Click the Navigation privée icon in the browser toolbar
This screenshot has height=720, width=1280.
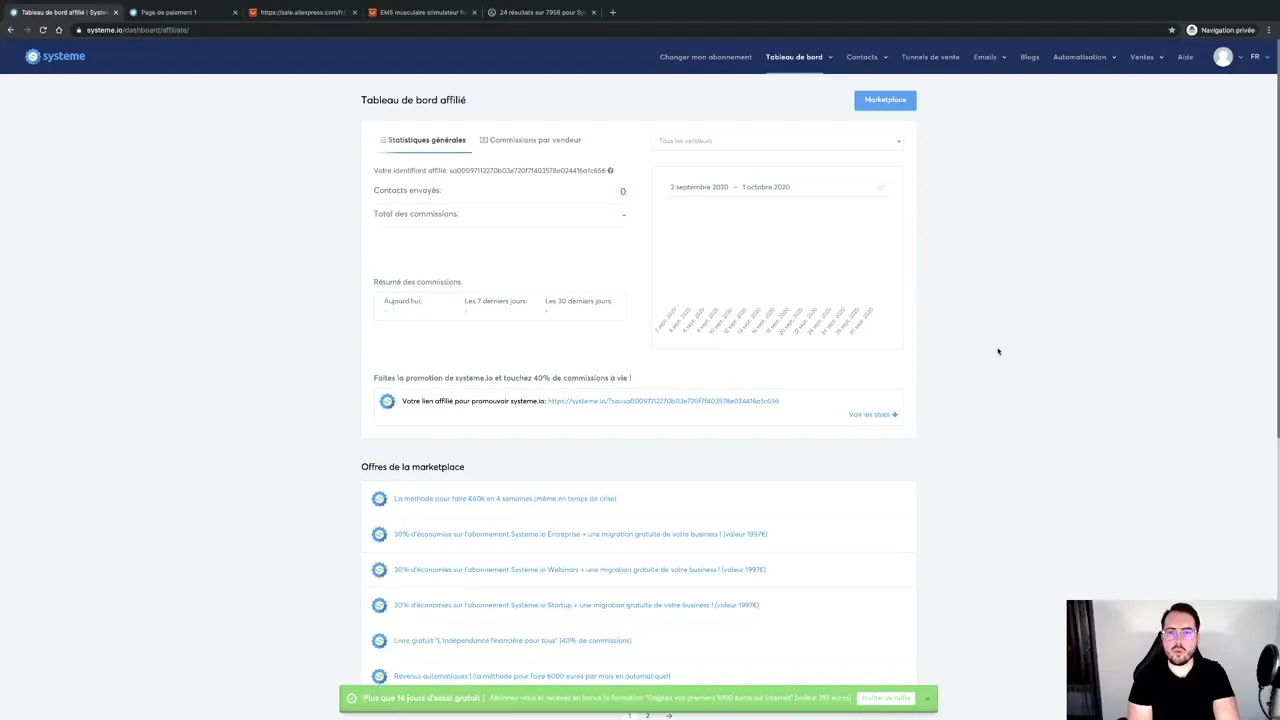click(x=1191, y=30)
